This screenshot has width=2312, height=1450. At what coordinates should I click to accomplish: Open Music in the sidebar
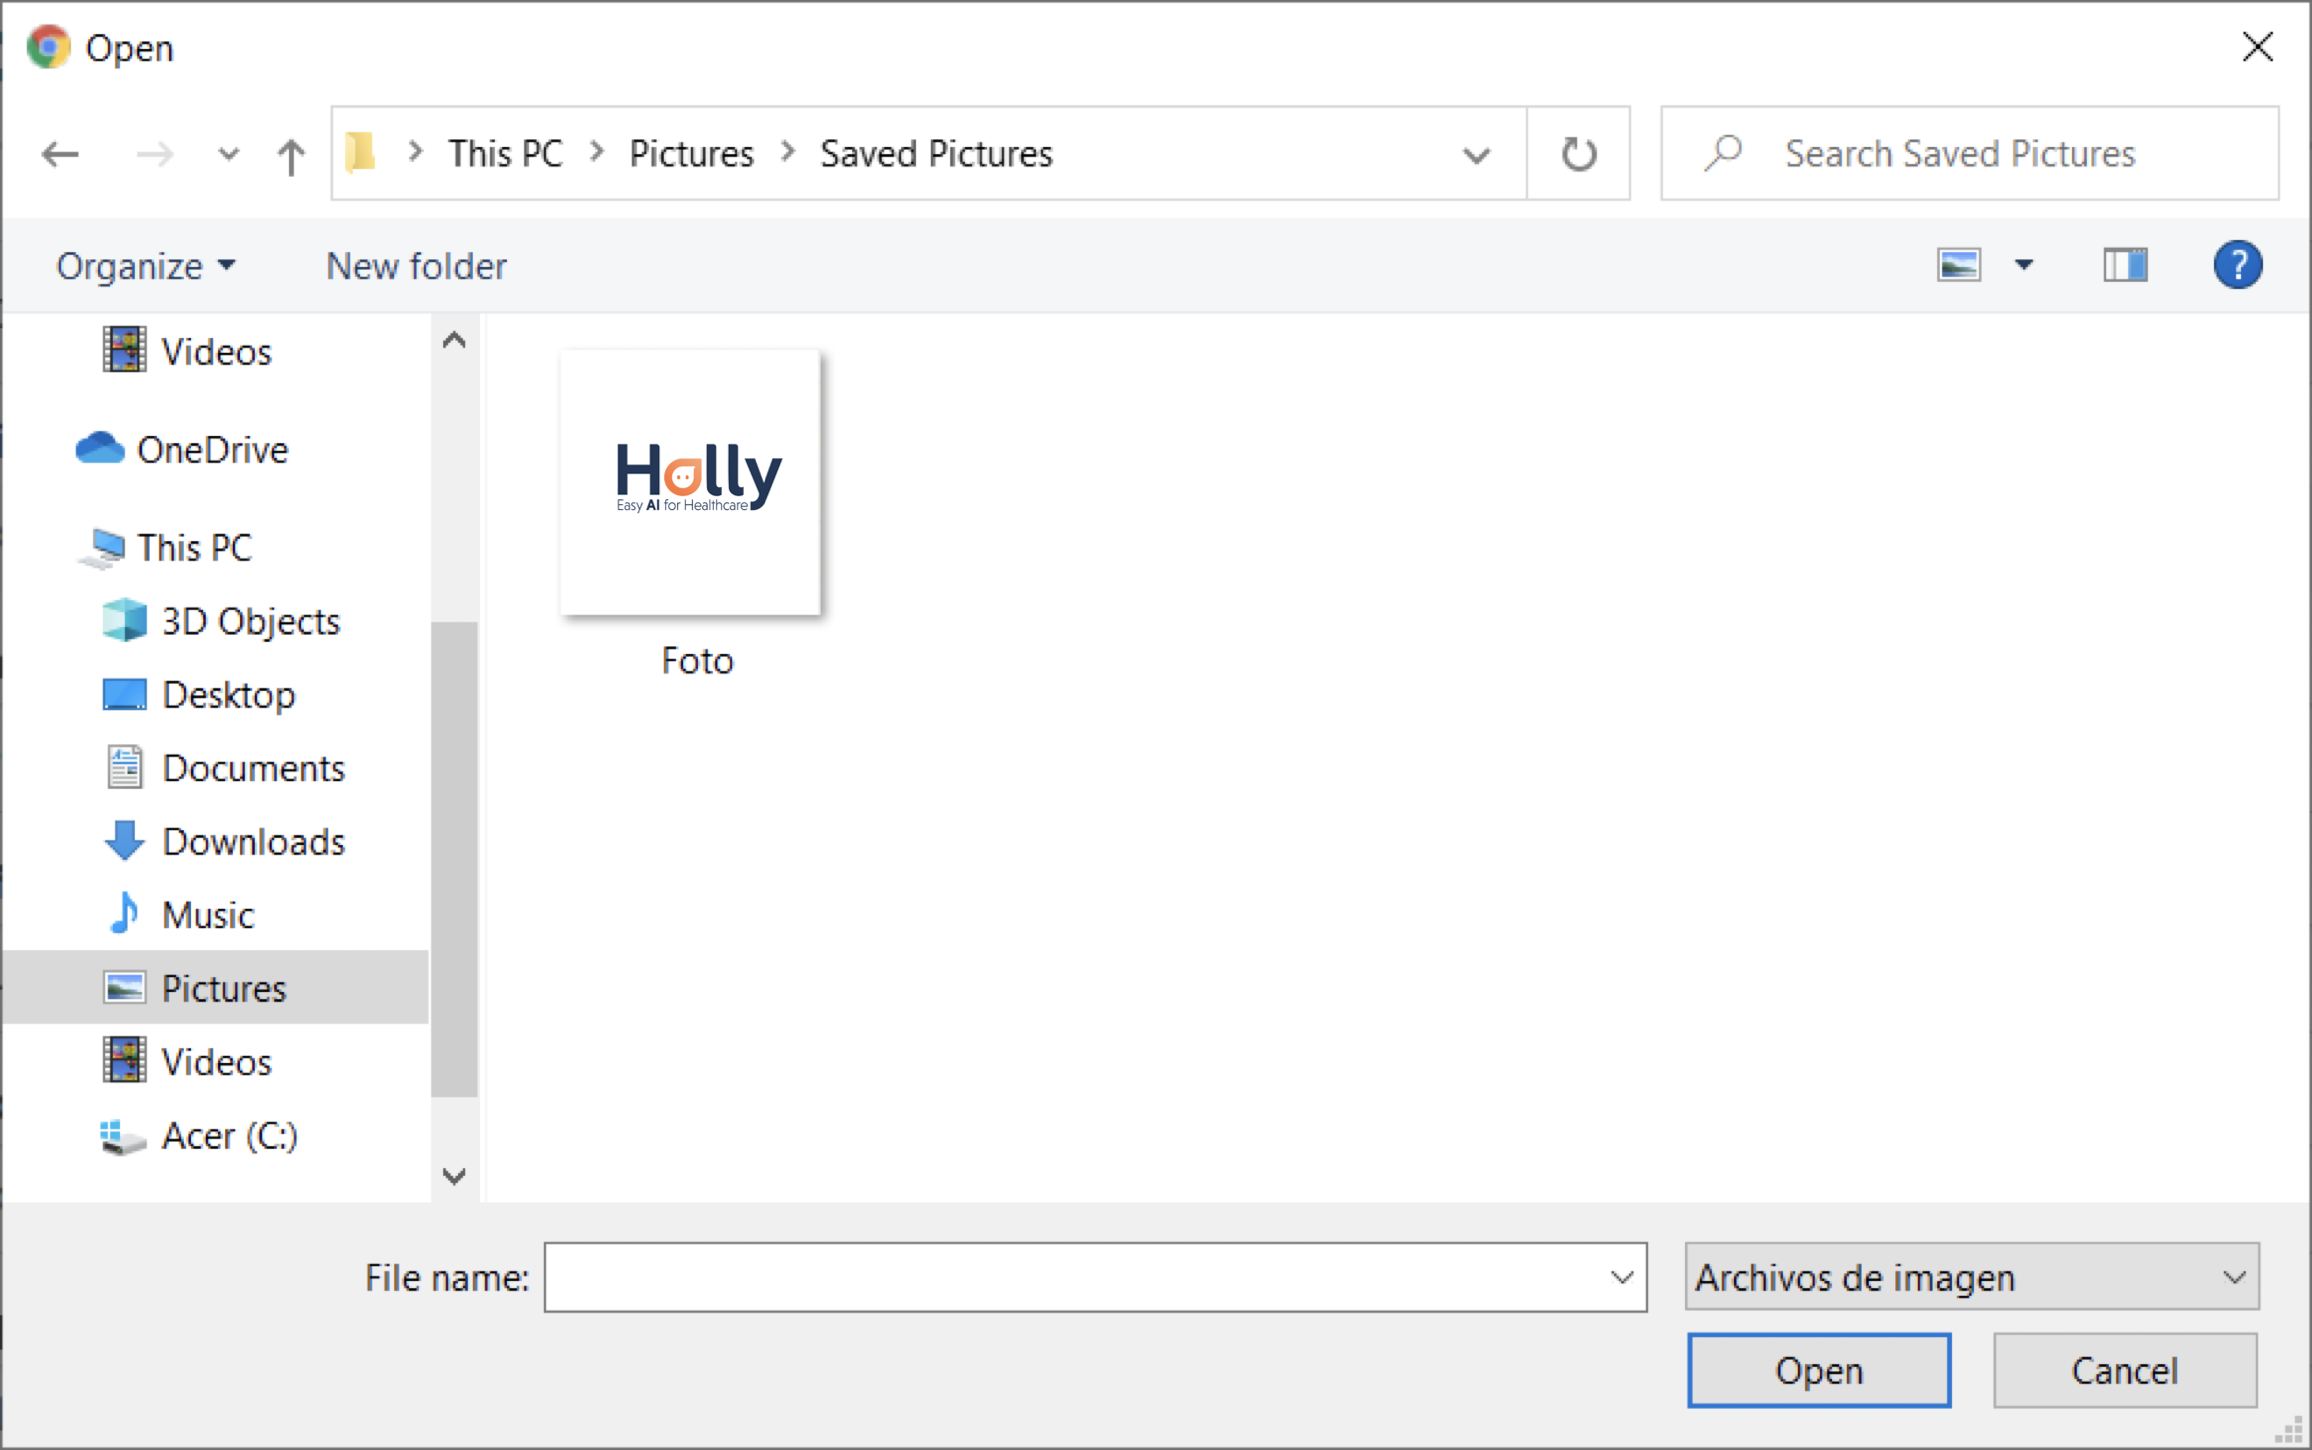[x=208, y=915]
